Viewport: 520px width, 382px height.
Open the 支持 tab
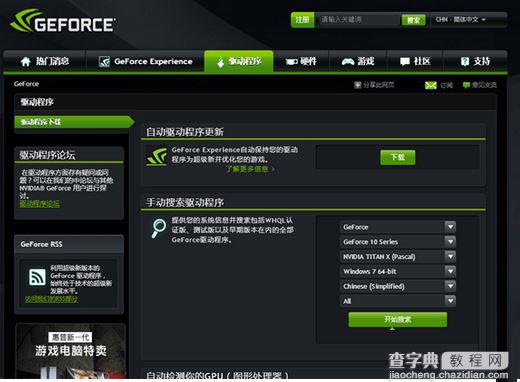[475, 62]
